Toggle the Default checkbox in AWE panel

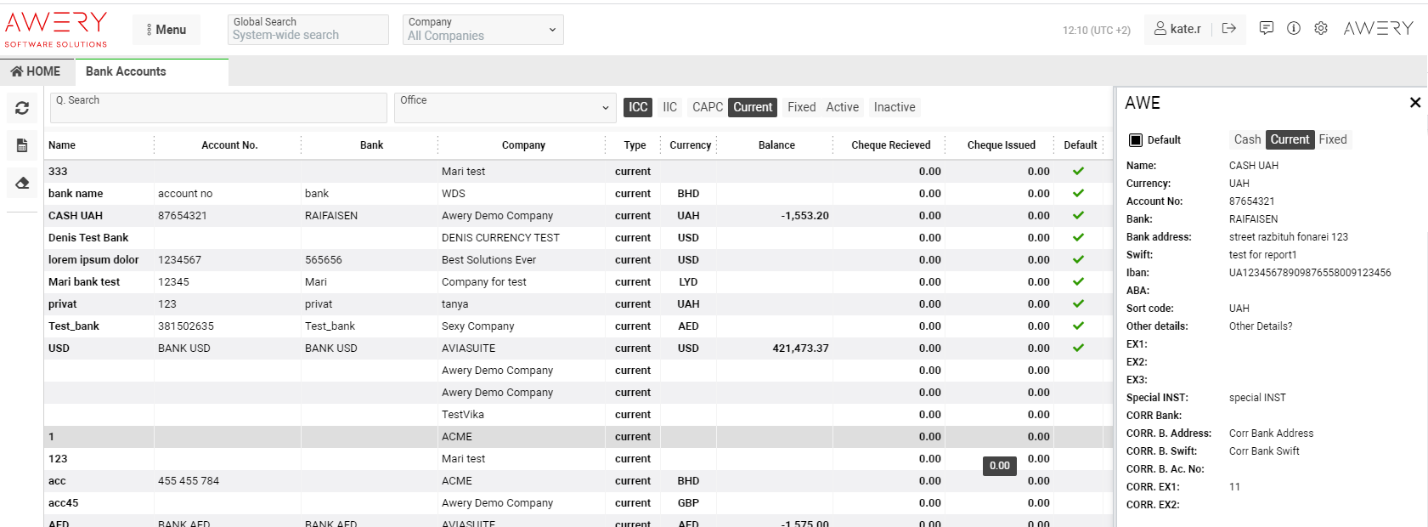click(1135, 140)
